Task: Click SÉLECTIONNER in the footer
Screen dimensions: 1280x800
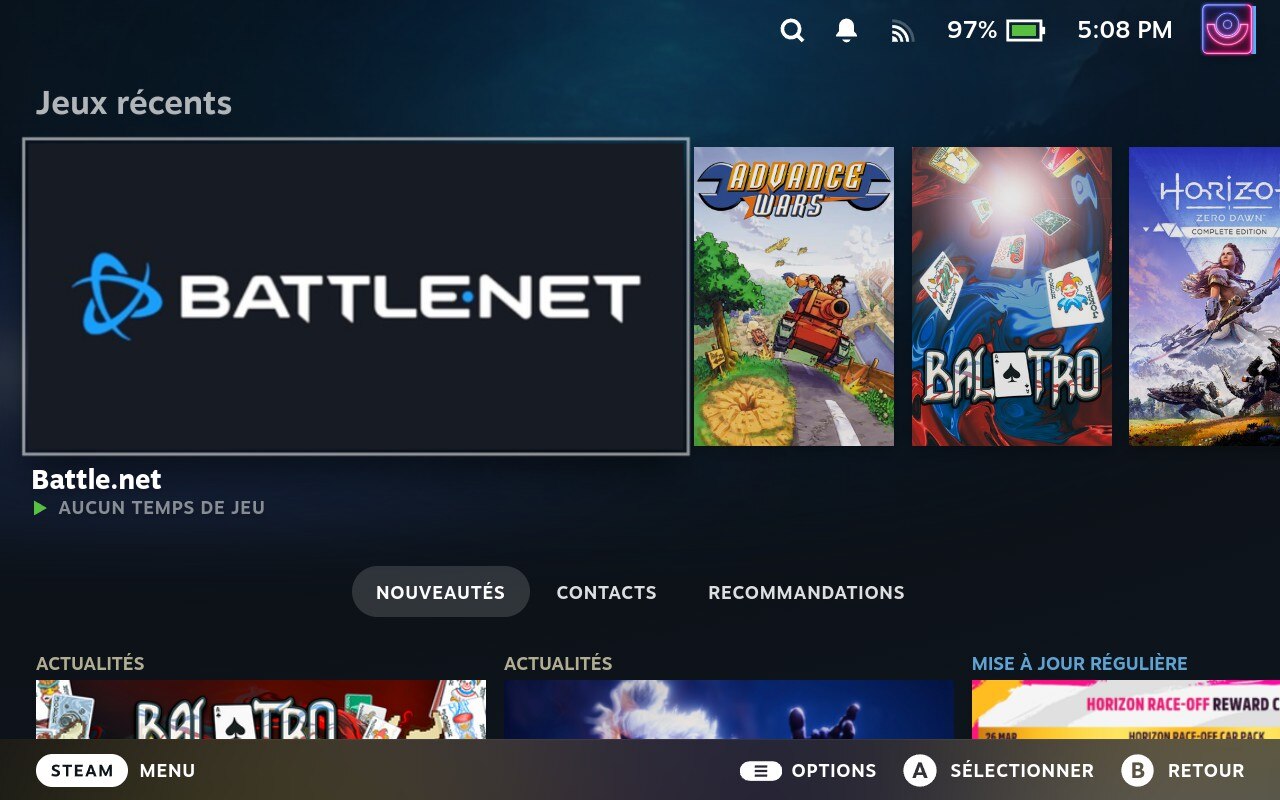Action: coord(1022,771)
